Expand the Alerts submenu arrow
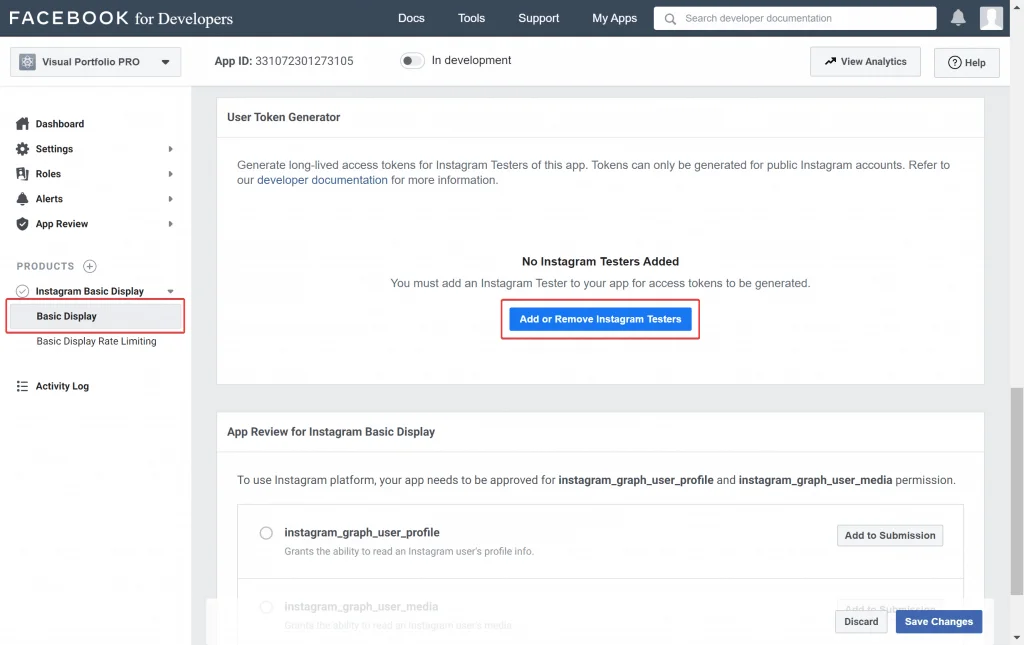 pyautogui.click(x=170, y=198)
